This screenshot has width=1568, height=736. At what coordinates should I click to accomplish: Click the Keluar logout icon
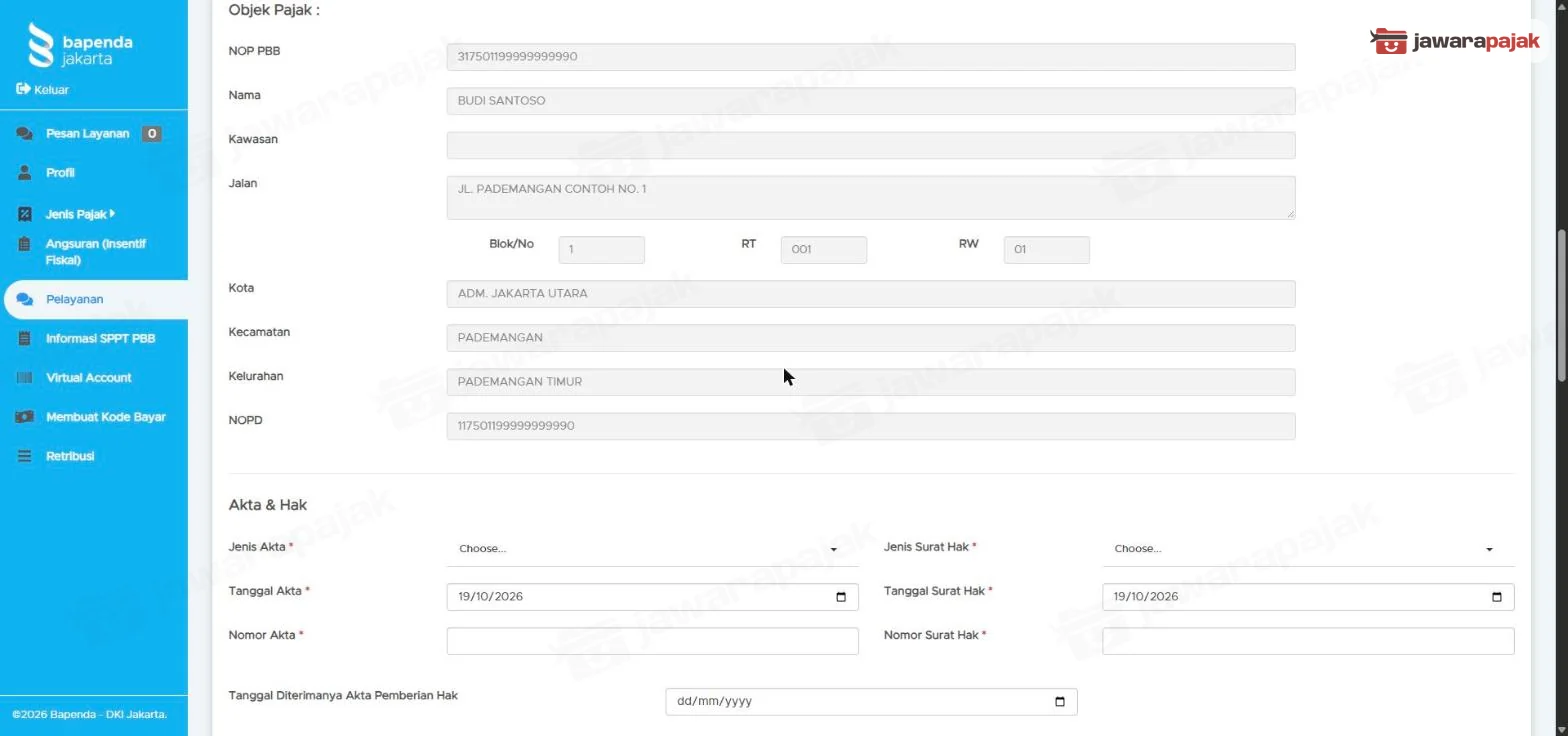(23, 89)
